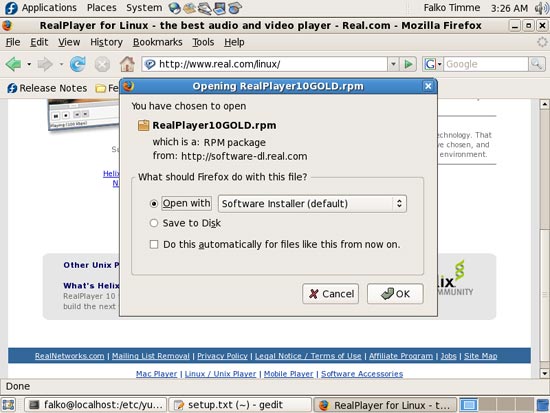The width and height of the screenshot is (550, 413).
Task: Click the Mailing List Removal link
Action: pyautogui.click(x=150, y=356)
